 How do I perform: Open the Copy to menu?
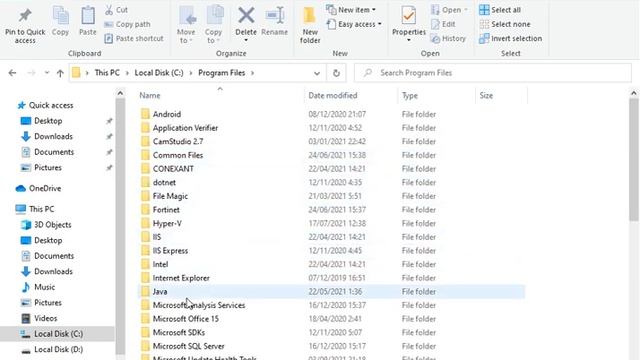[x=213, y=24]
